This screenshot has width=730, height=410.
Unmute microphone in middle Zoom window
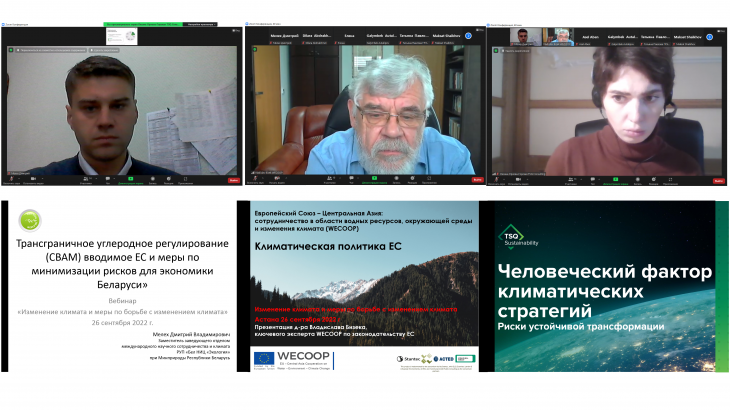point(255,178)
